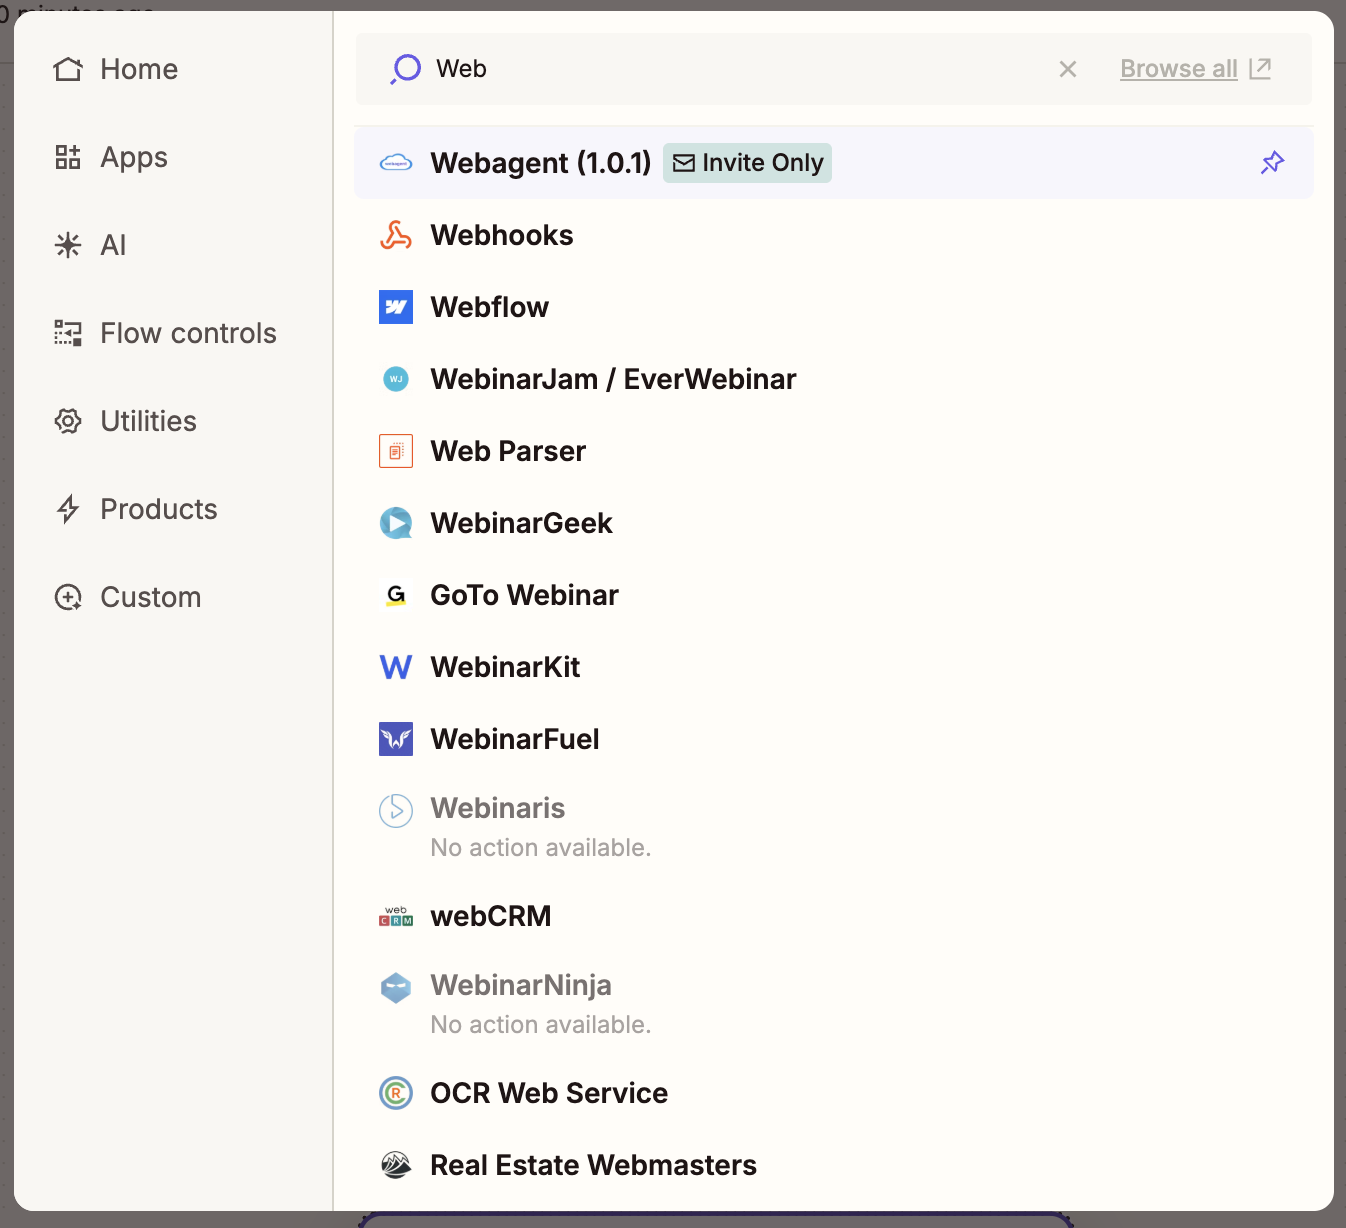The image size is (1346, 1228).
Task: Click the Flow controls icon
Action: [x=68, y=333]
